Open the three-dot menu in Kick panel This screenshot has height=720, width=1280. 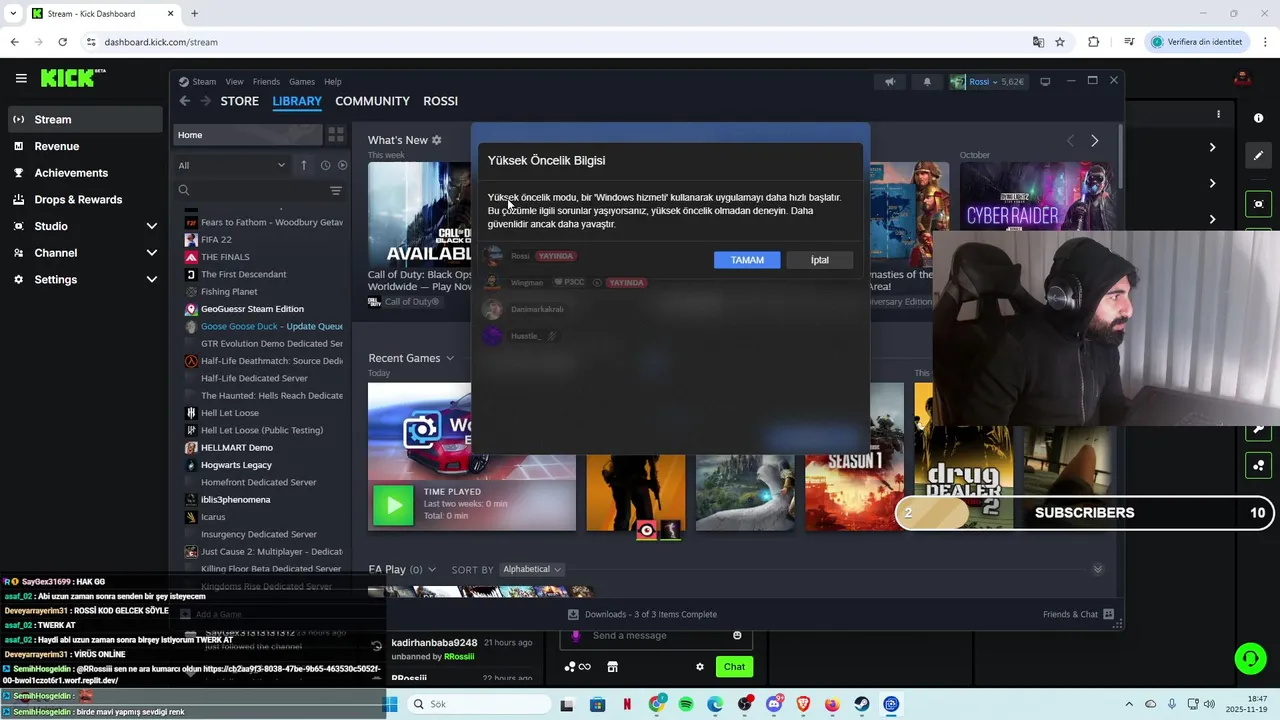click(x=1218, y=114)
